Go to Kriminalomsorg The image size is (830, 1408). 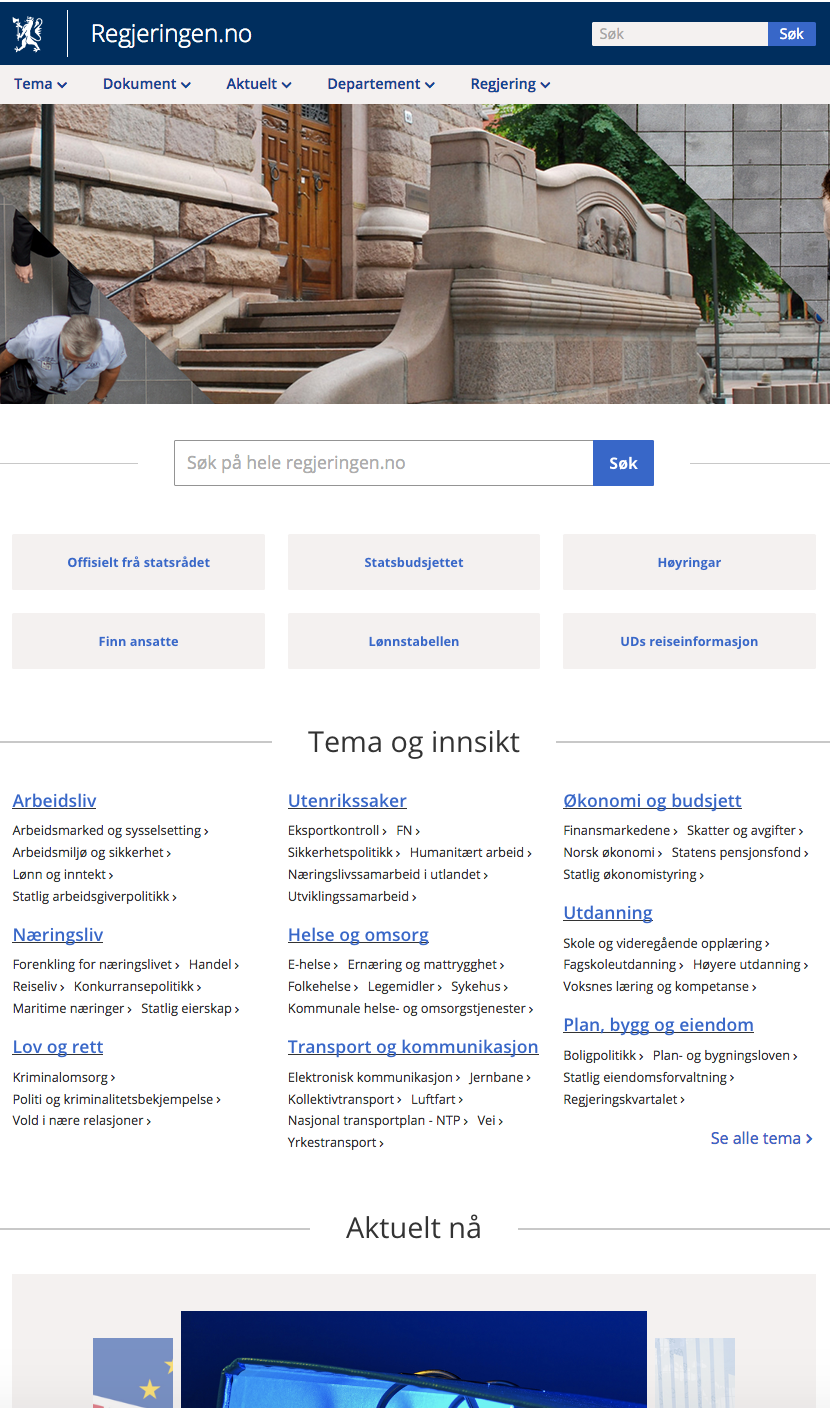point(64,1077)
